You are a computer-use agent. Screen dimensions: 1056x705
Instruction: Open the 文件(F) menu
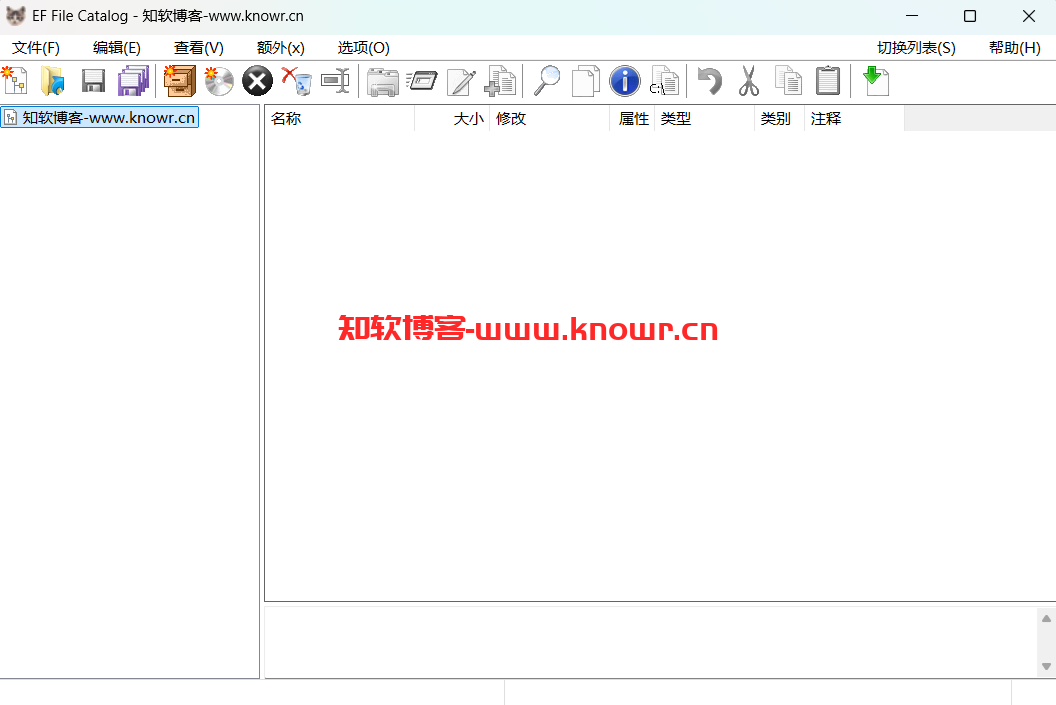[x=36, y=48]
